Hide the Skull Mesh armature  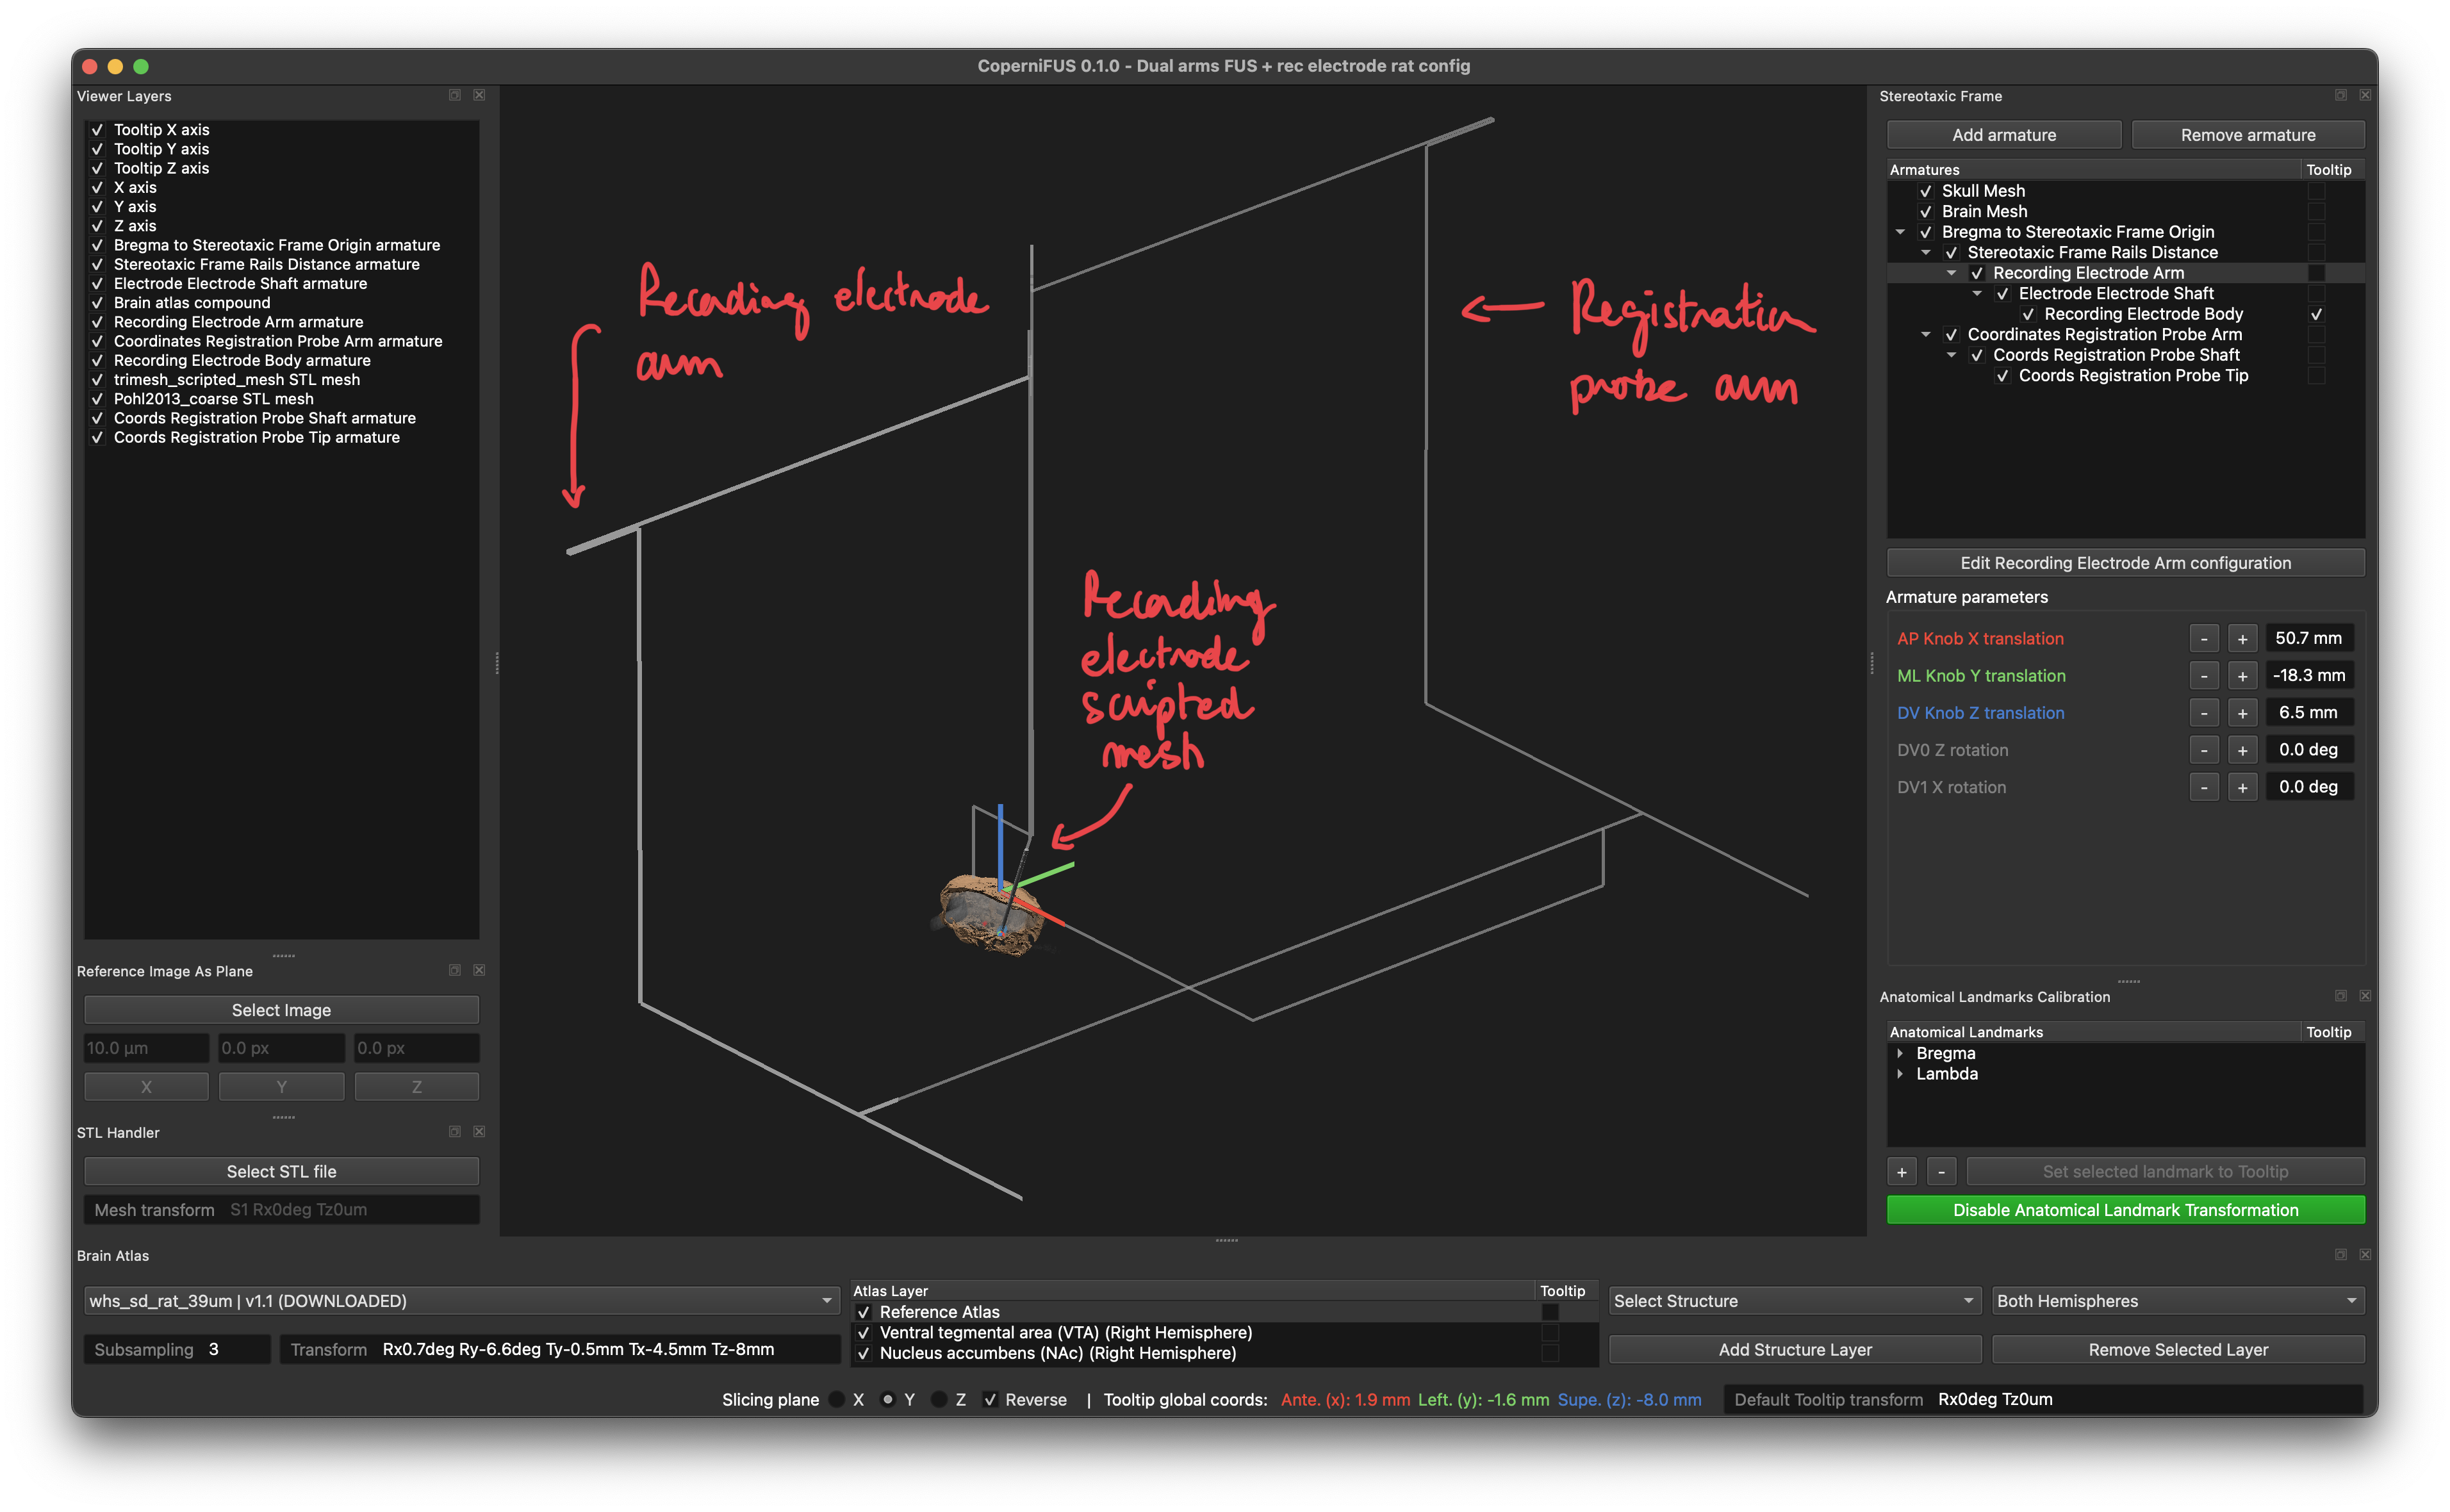click(1925, 191)
